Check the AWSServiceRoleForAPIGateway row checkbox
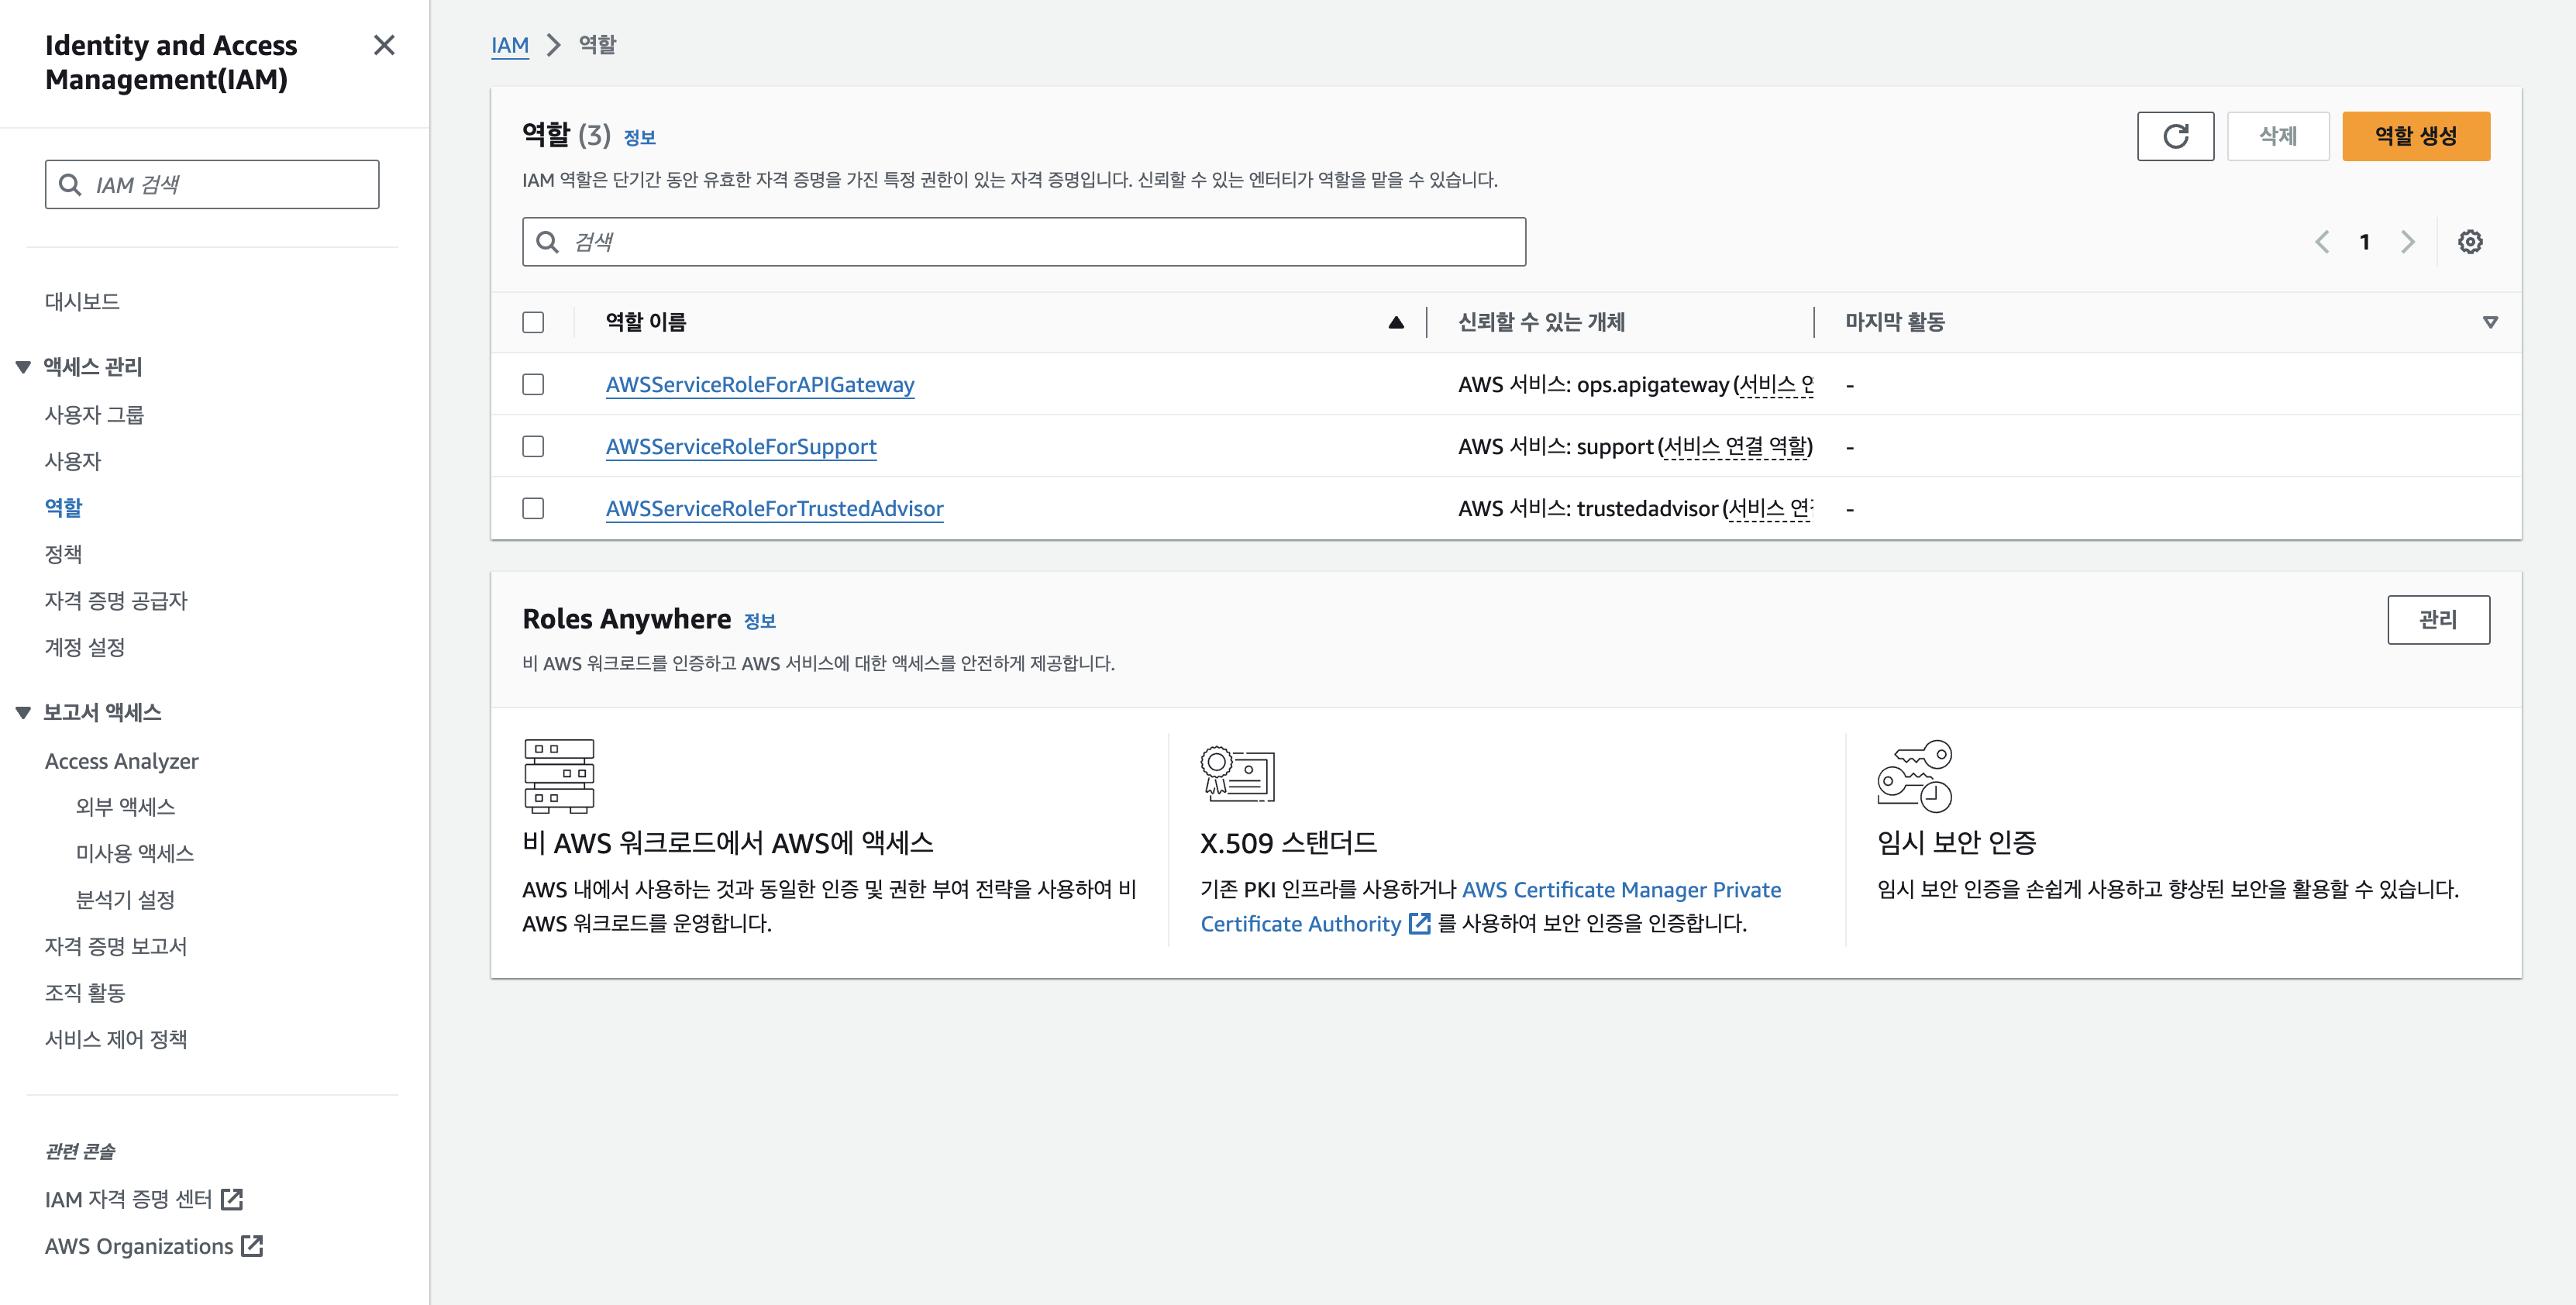Image resolution: width=2576 pixels, height=1305 pixels. (533, 384)
